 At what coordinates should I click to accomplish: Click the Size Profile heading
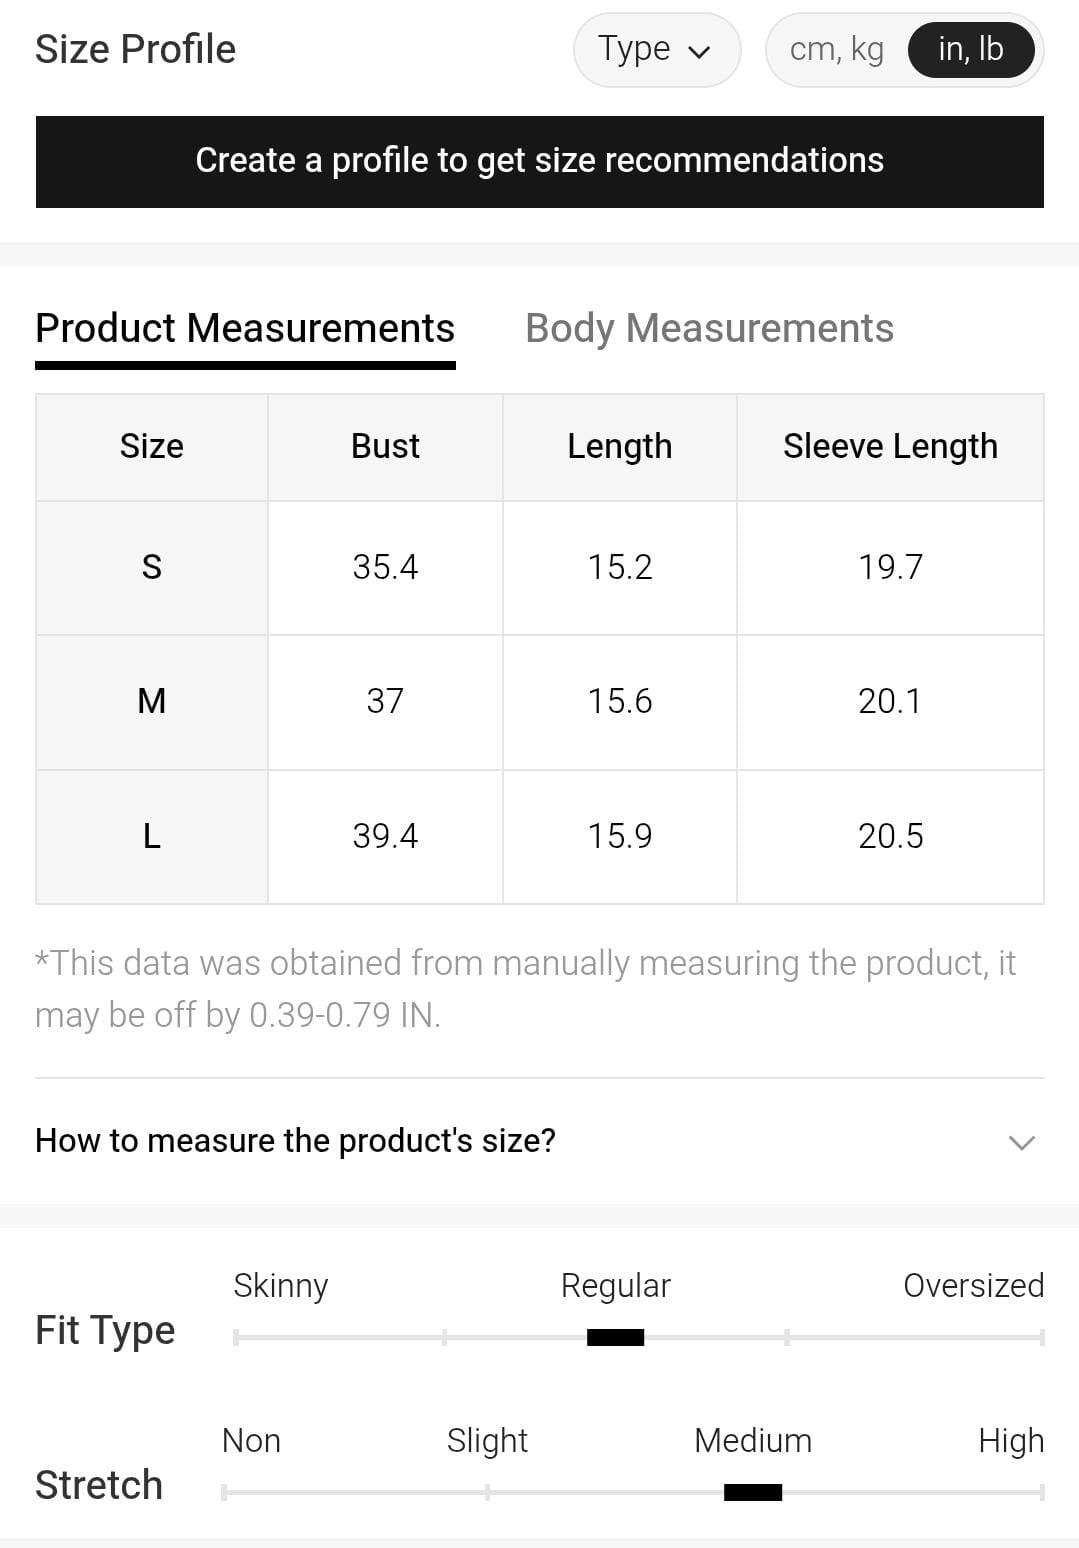[x=136, y=49]
